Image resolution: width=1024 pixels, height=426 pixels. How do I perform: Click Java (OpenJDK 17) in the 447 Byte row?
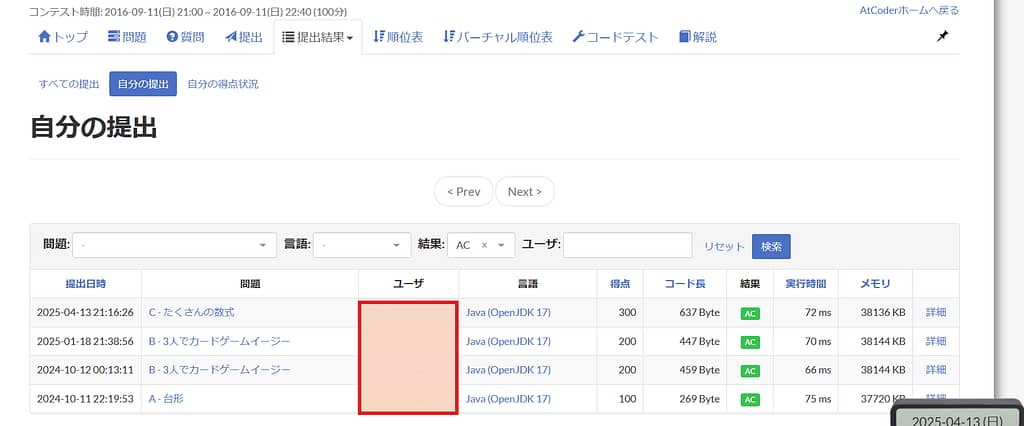(508, 341)
